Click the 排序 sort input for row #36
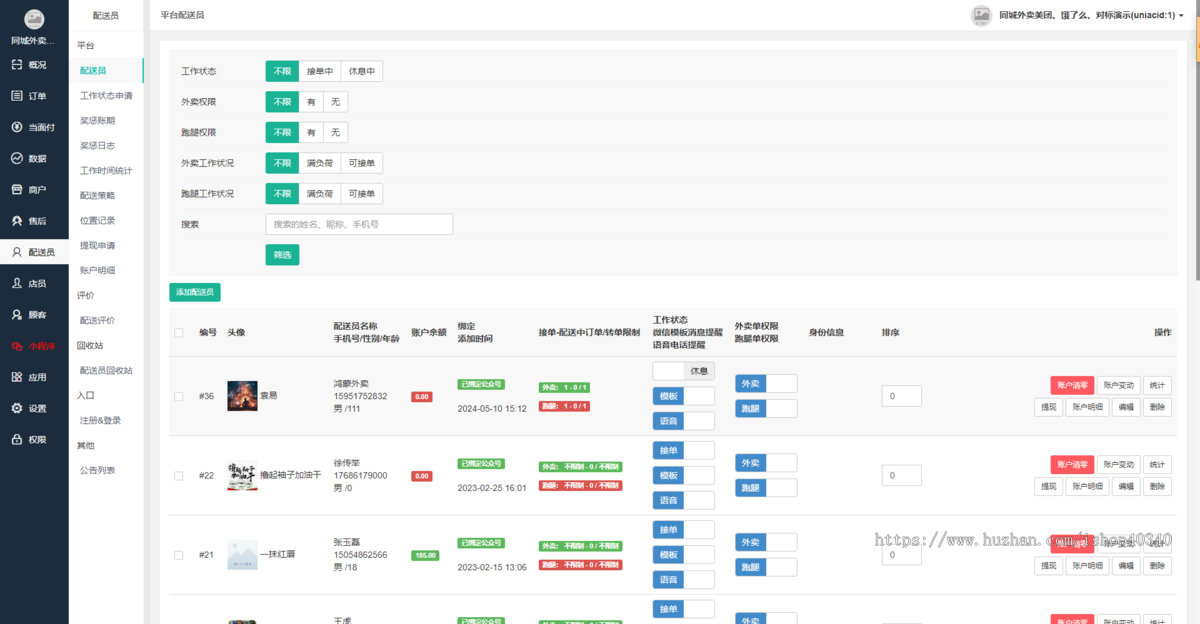Screen dimensions: 1200x624 (901, 397)
